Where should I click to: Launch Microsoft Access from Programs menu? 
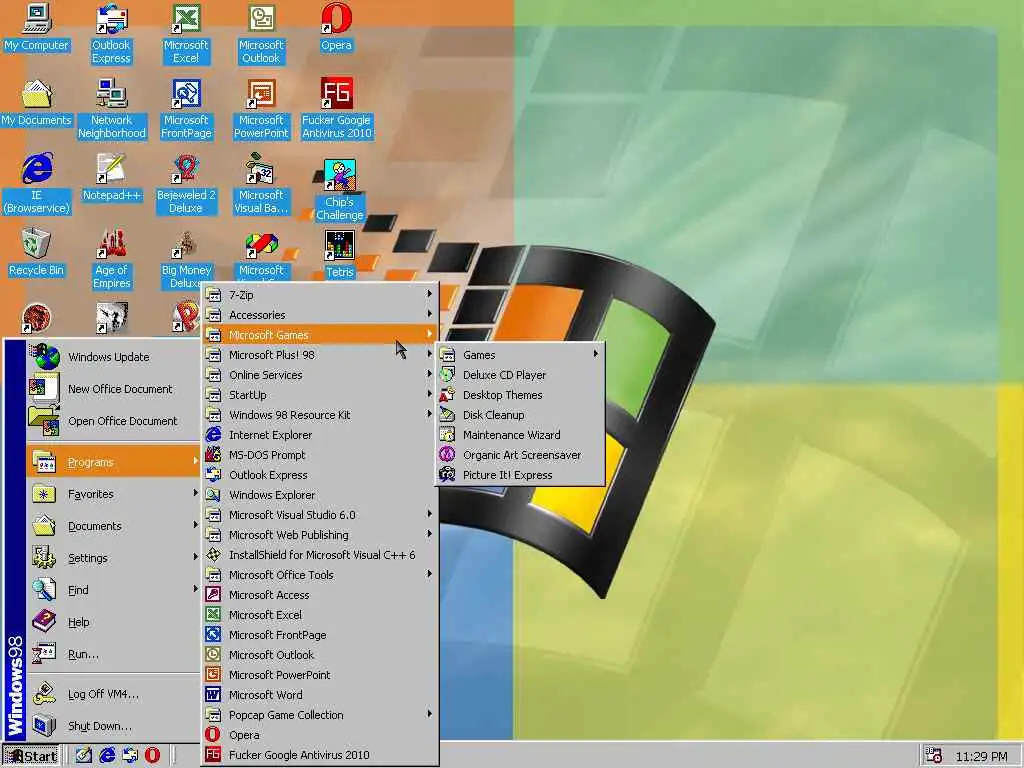[x=319, y=595]
